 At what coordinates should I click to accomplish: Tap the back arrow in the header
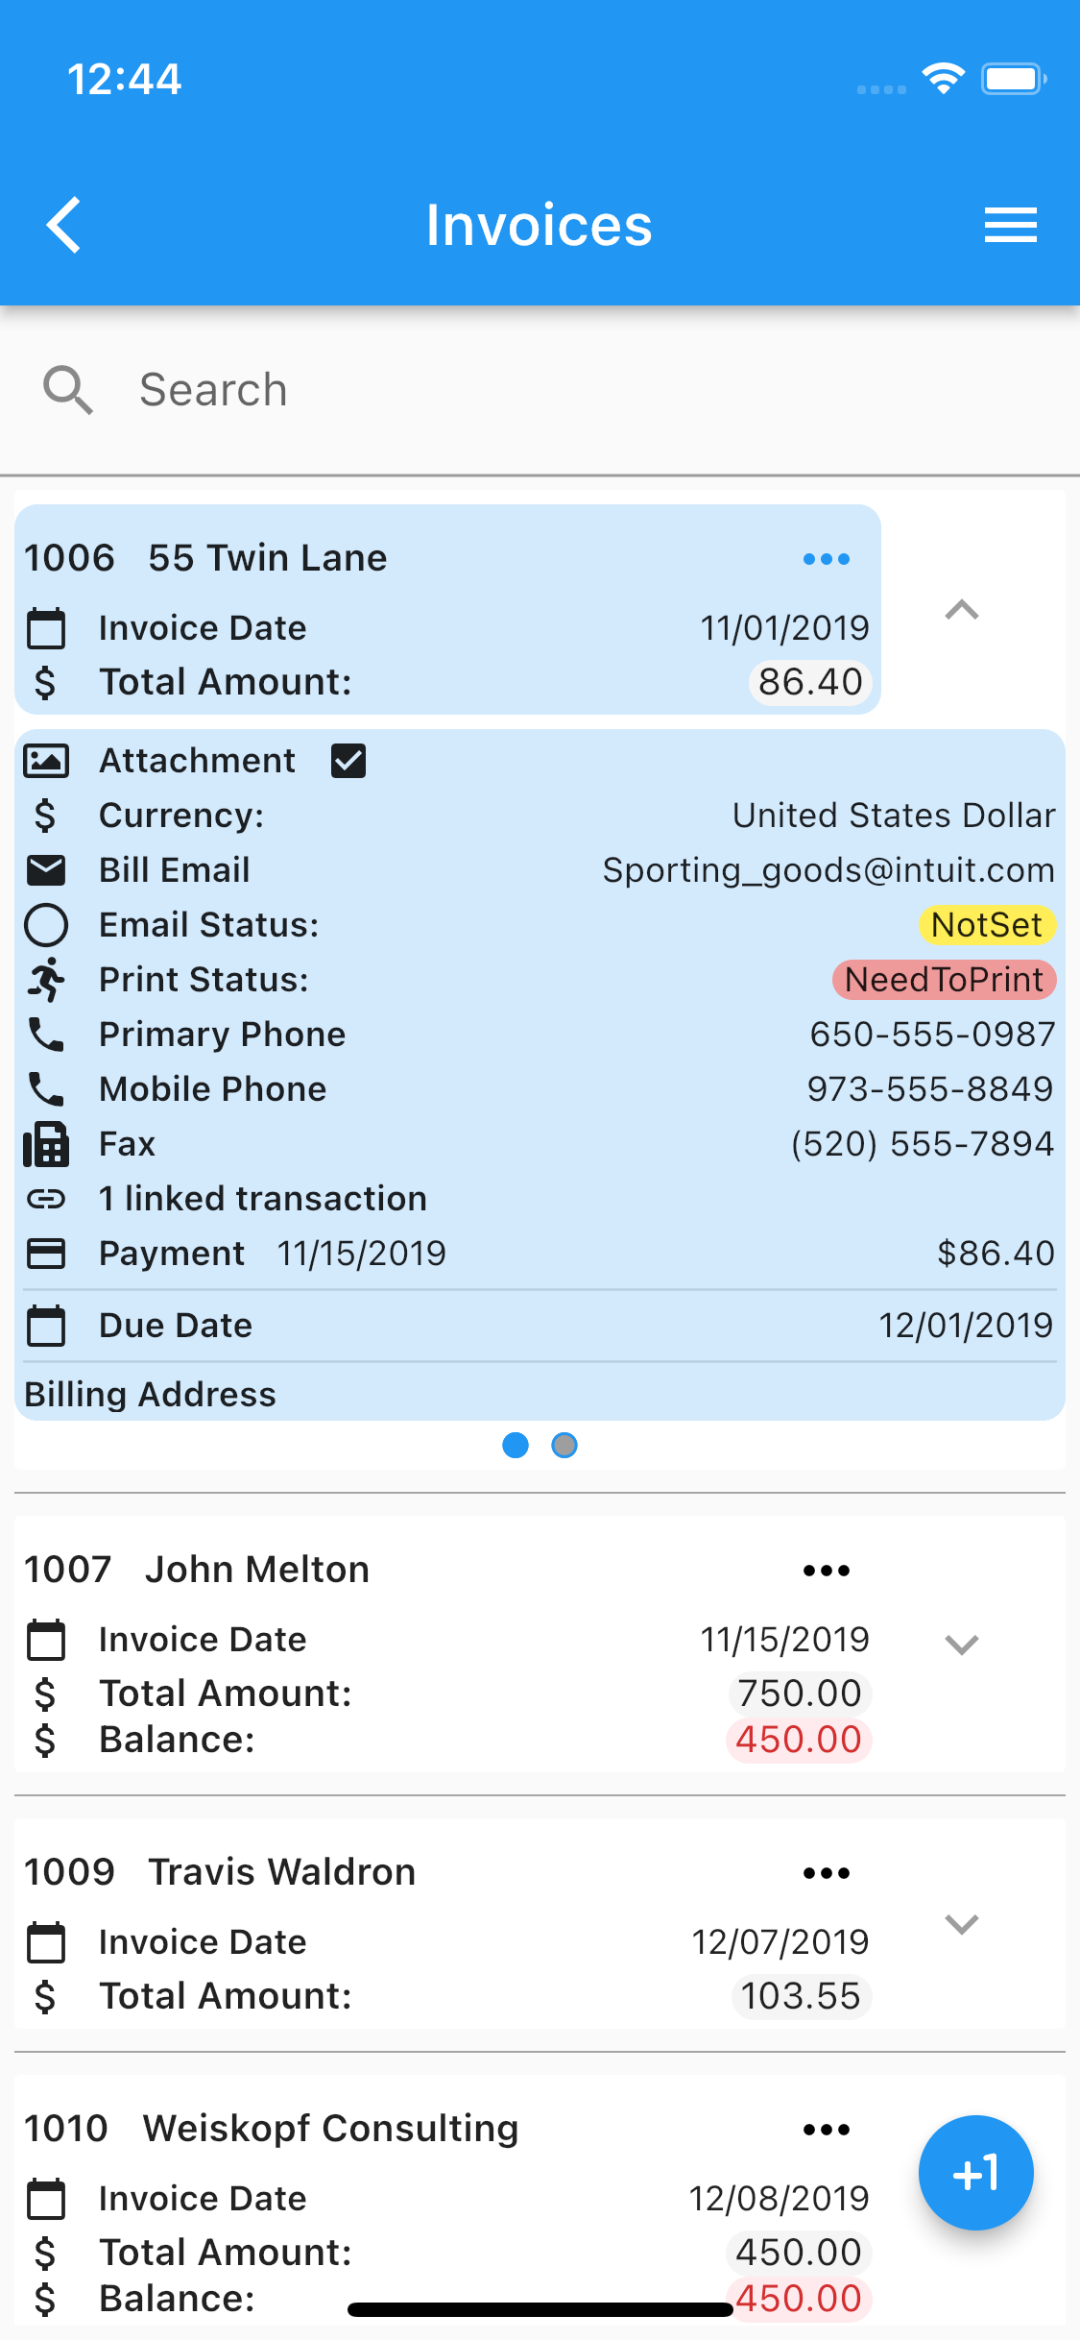click(64, 225)
